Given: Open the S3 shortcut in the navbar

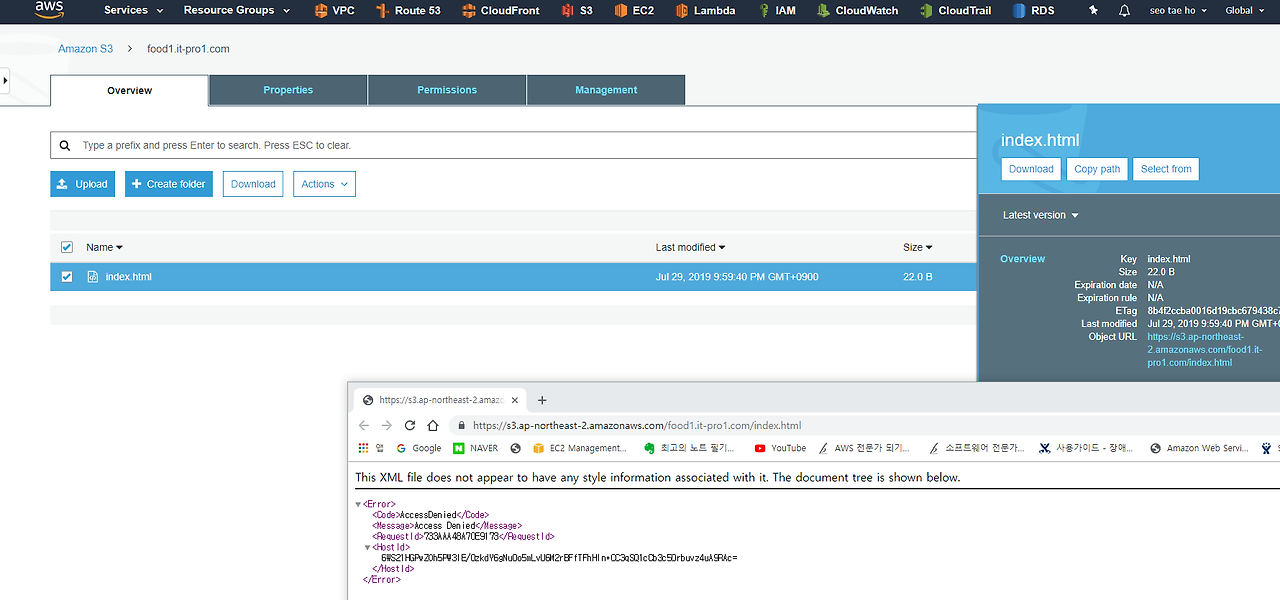Looking at the screenshot, I should (x=577, y=11).
